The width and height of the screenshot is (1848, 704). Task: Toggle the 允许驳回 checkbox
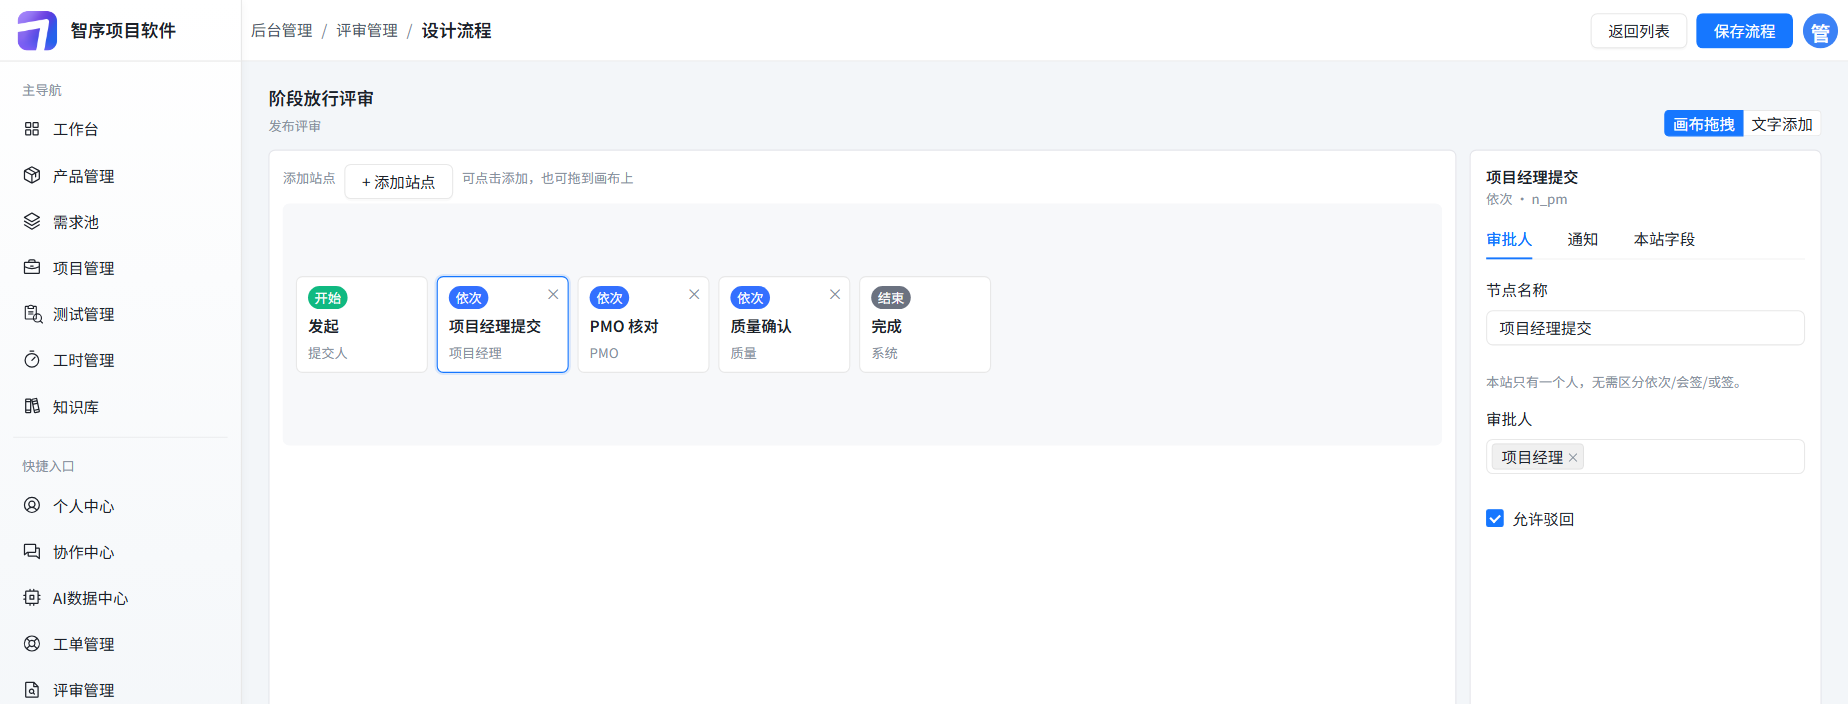coord(1495,518)
